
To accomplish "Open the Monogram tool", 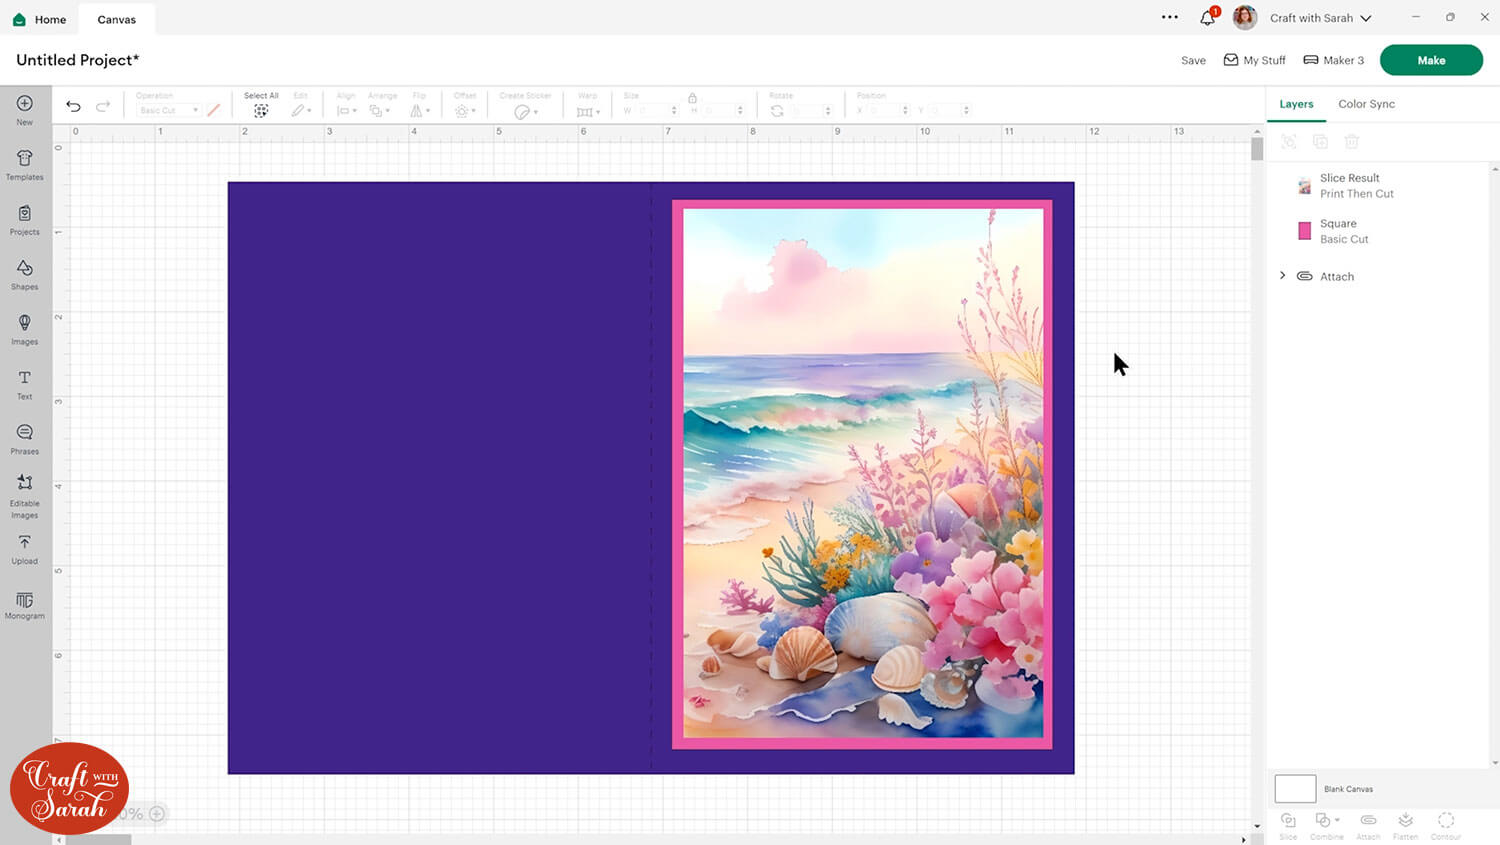I will (25, 604).
